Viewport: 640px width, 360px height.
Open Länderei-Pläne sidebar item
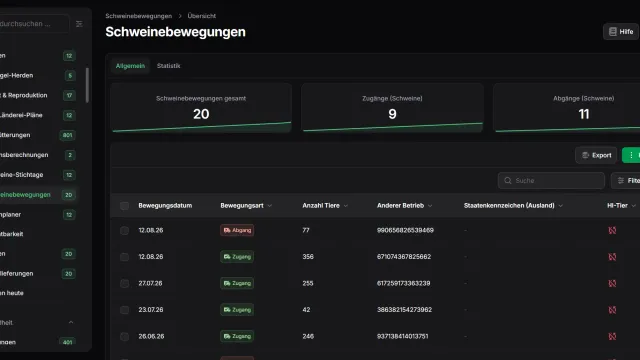click(38, 115)
